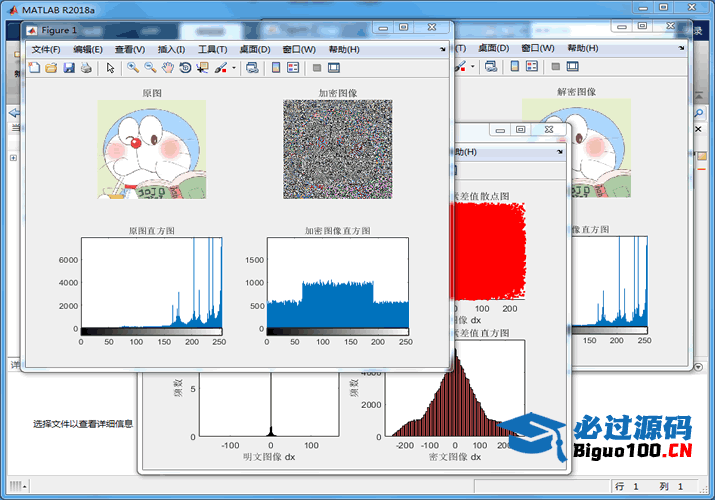Viewport: 715px width, 500px height.
Task: Click the Link Plot icon in Figure 1
Action: coord(252,68)
